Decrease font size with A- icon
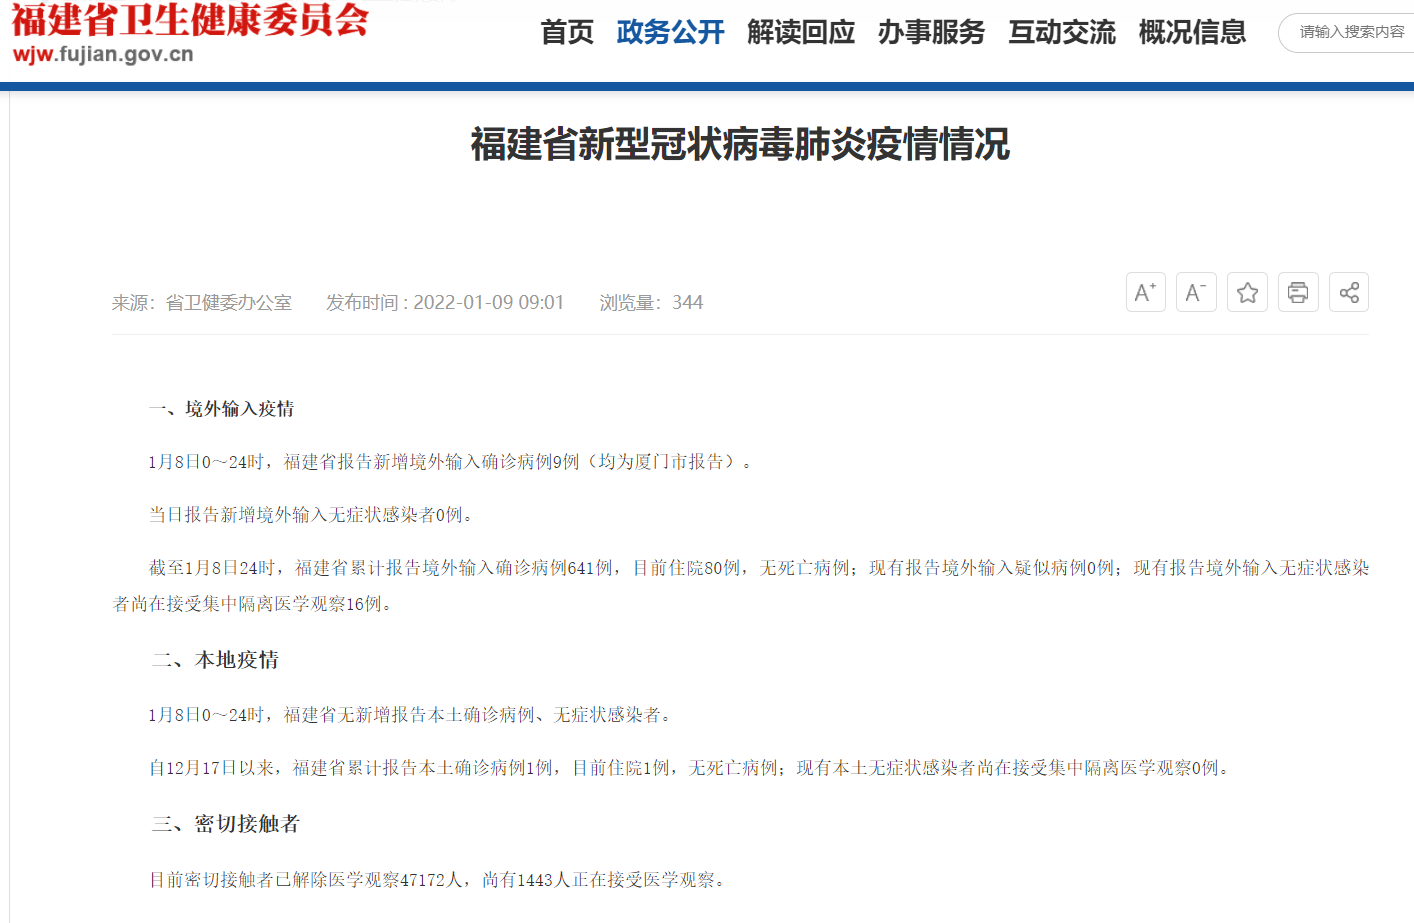Image resolution: width=1414 pixels, height=923 pixels. 1196,292
